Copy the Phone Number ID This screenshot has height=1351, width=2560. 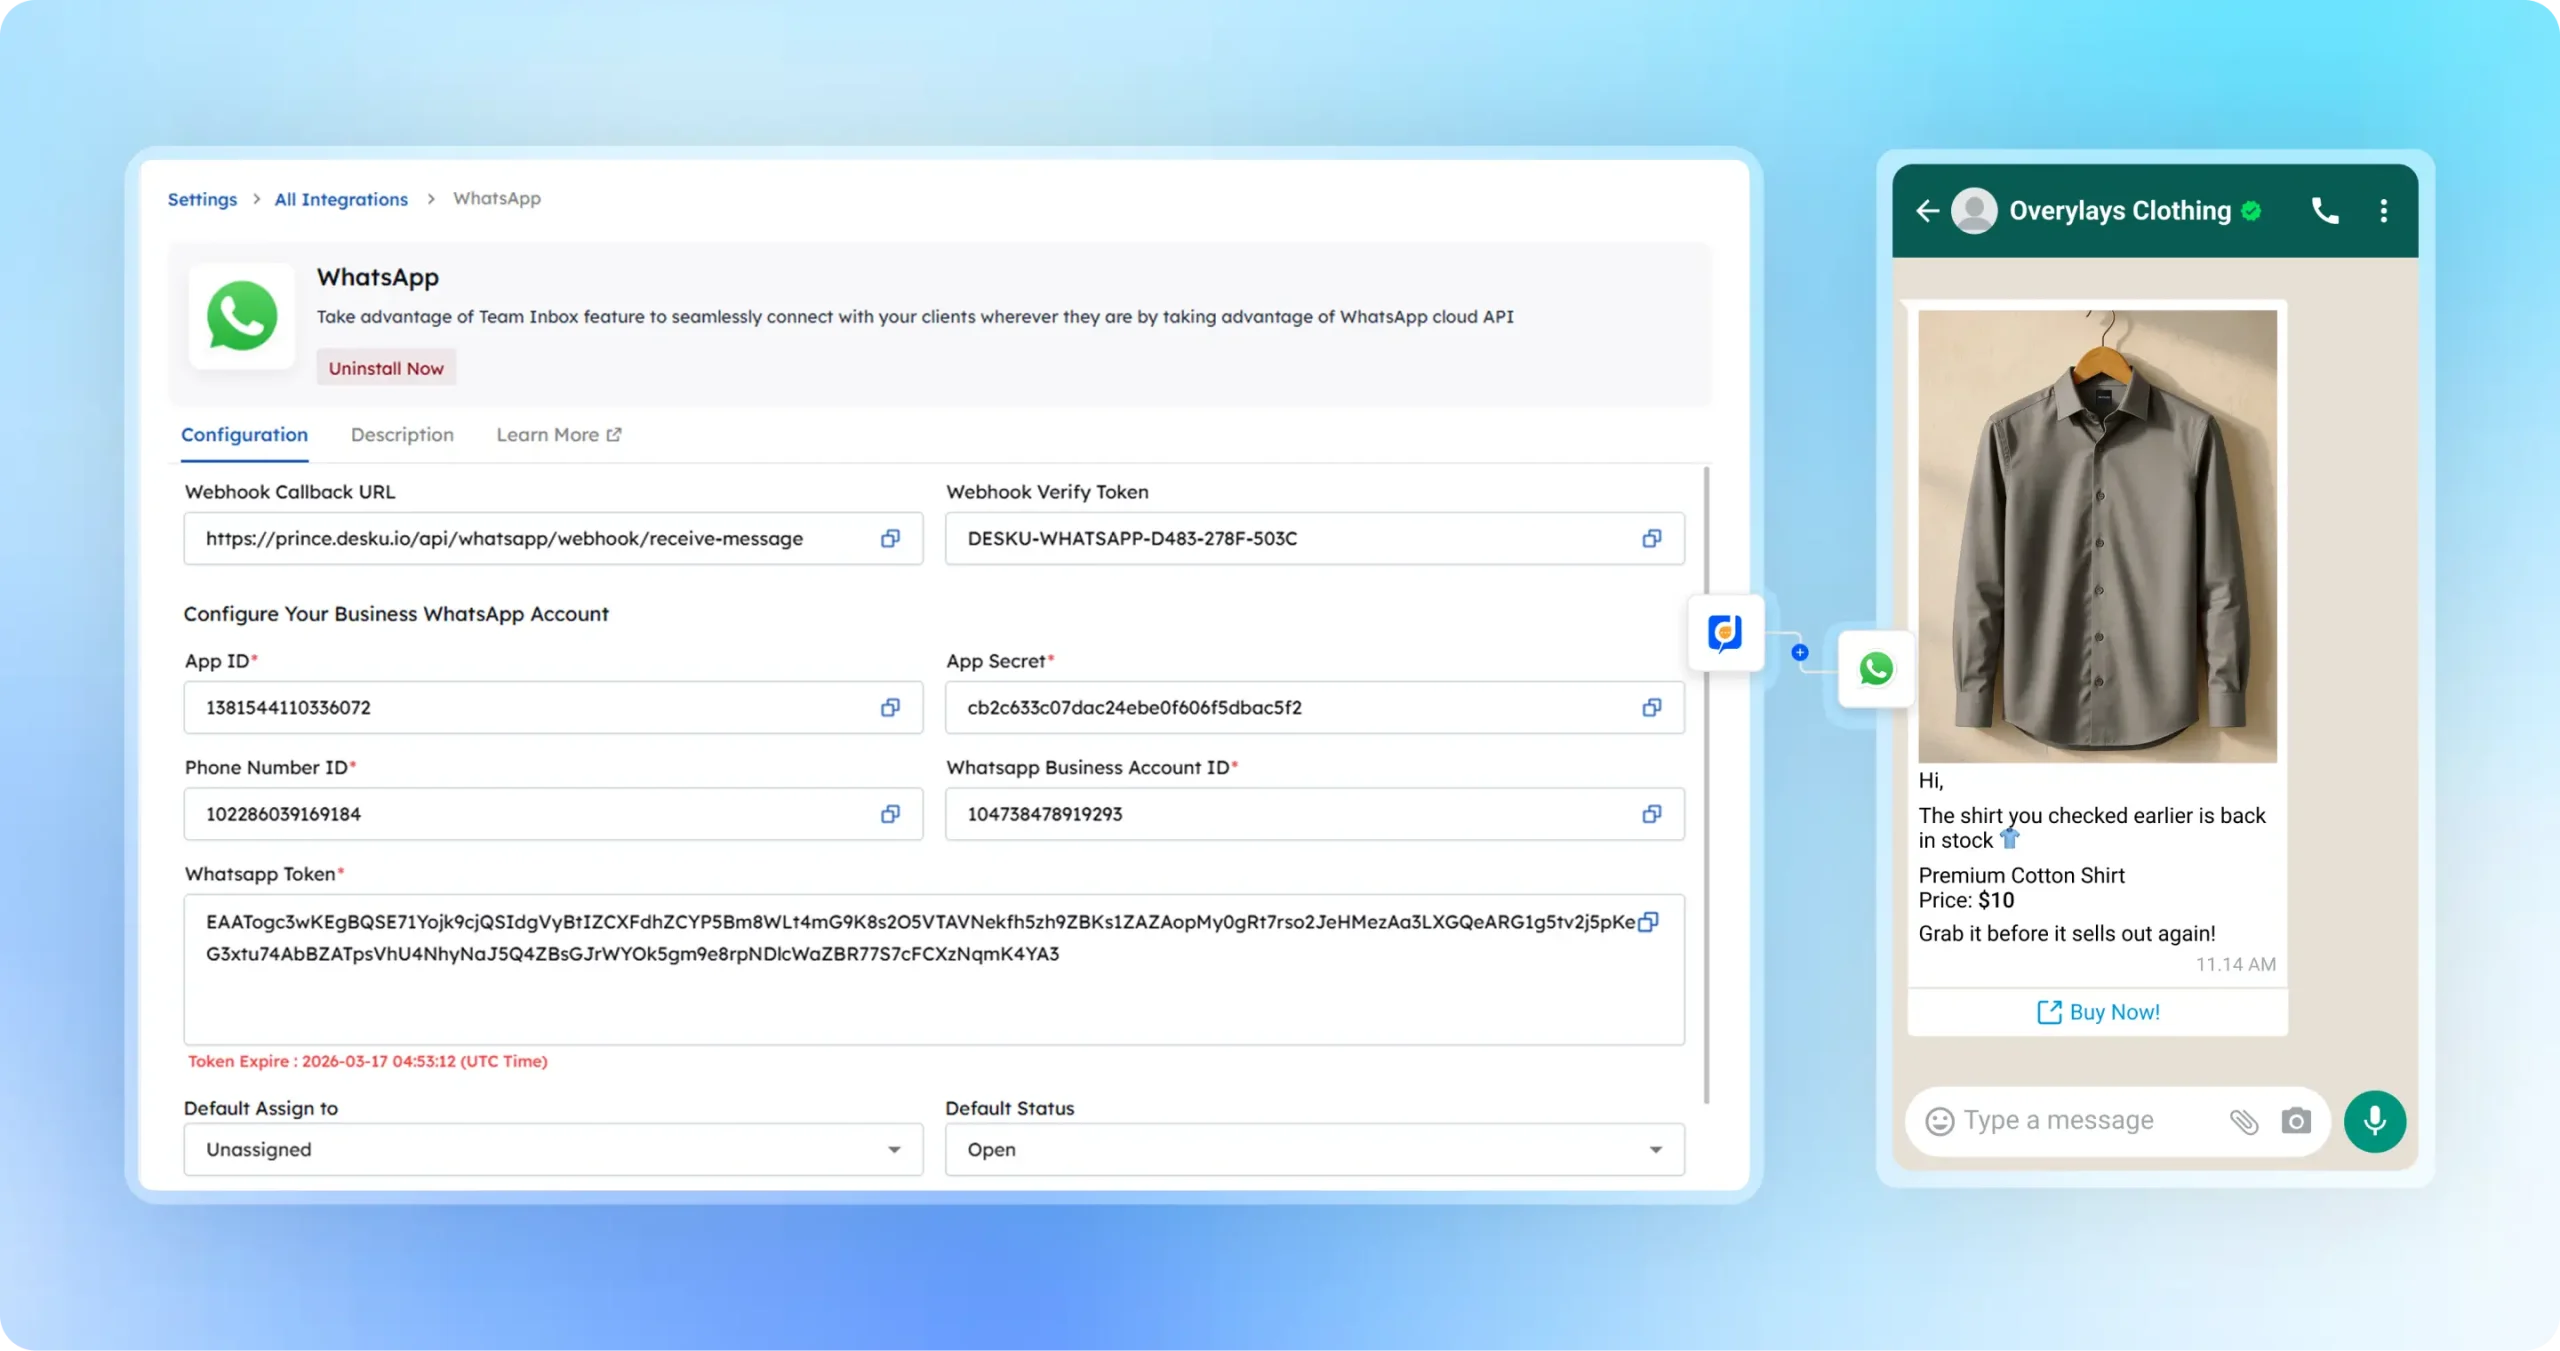[x=889, y=814]
